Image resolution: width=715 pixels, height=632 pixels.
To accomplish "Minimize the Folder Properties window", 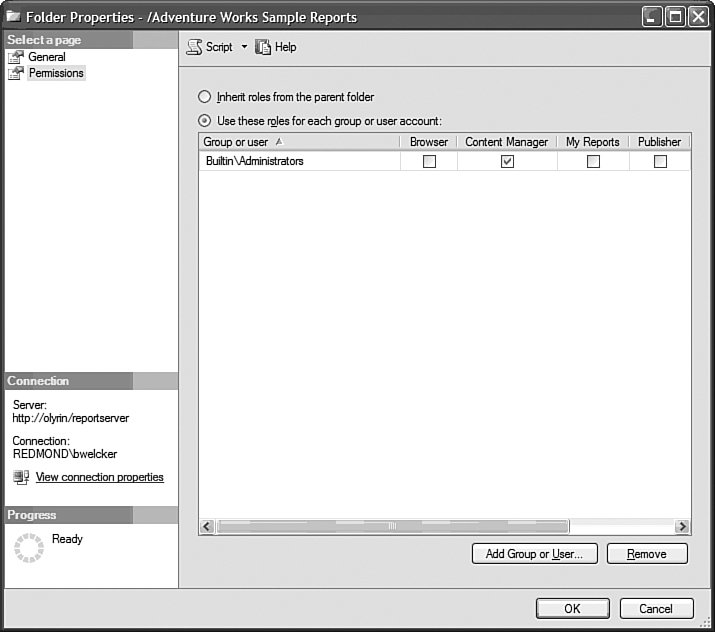I will click(652, 17).
